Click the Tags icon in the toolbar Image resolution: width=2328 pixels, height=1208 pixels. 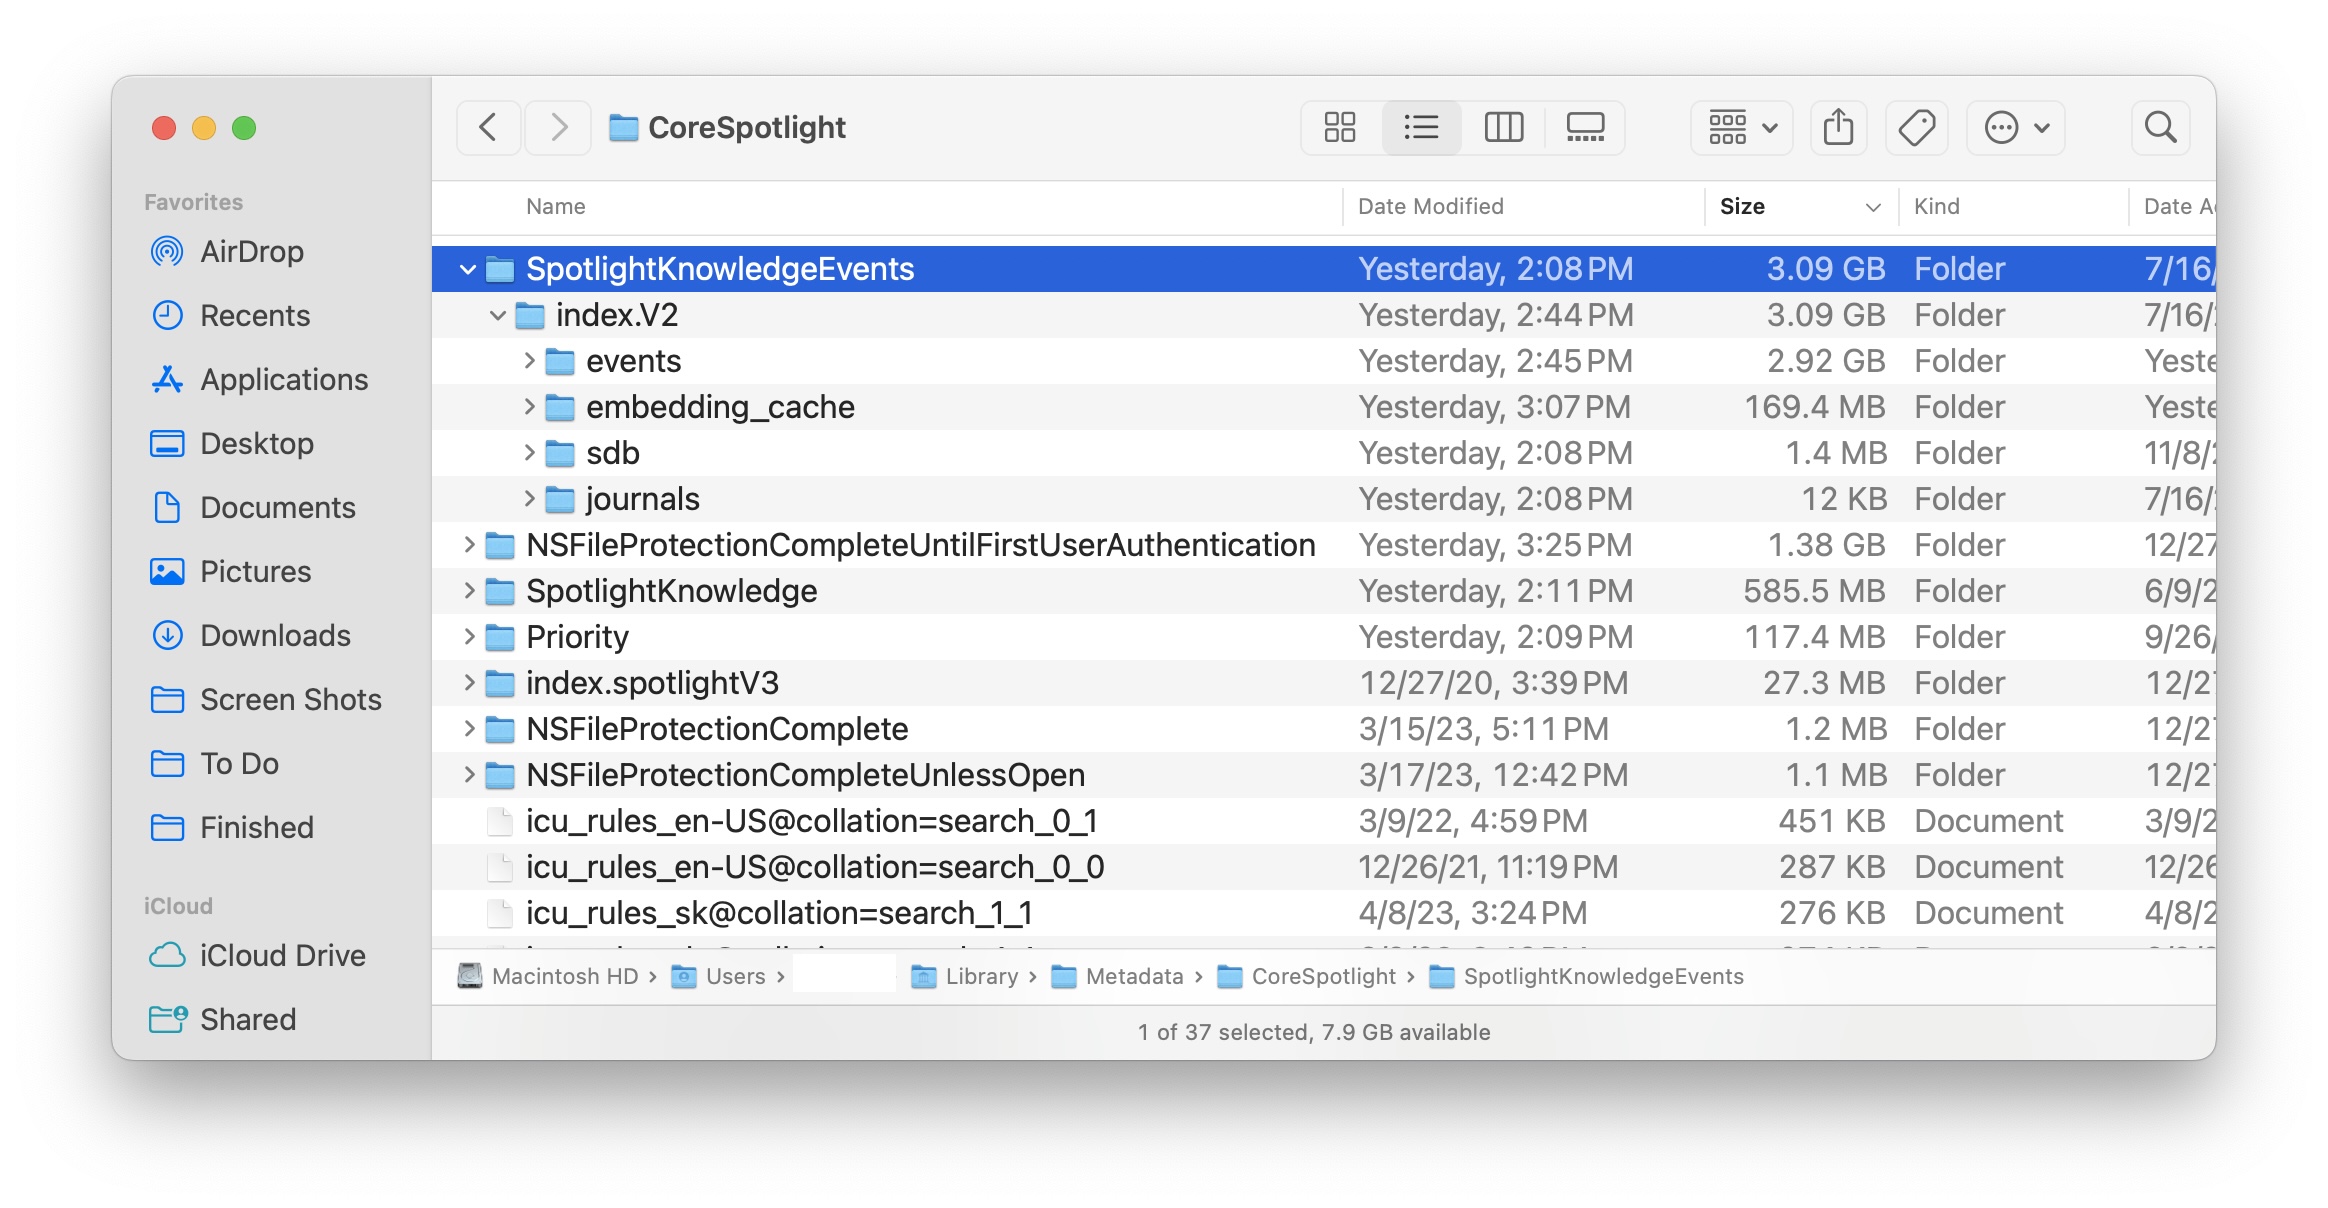click(x=1917, y=127)
